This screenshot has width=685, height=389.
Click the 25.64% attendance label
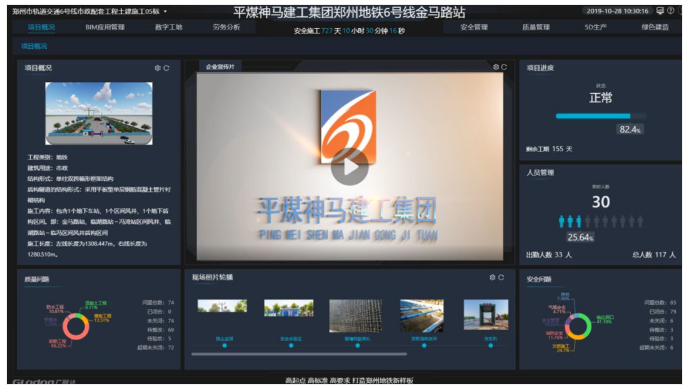tap(580, 237)
